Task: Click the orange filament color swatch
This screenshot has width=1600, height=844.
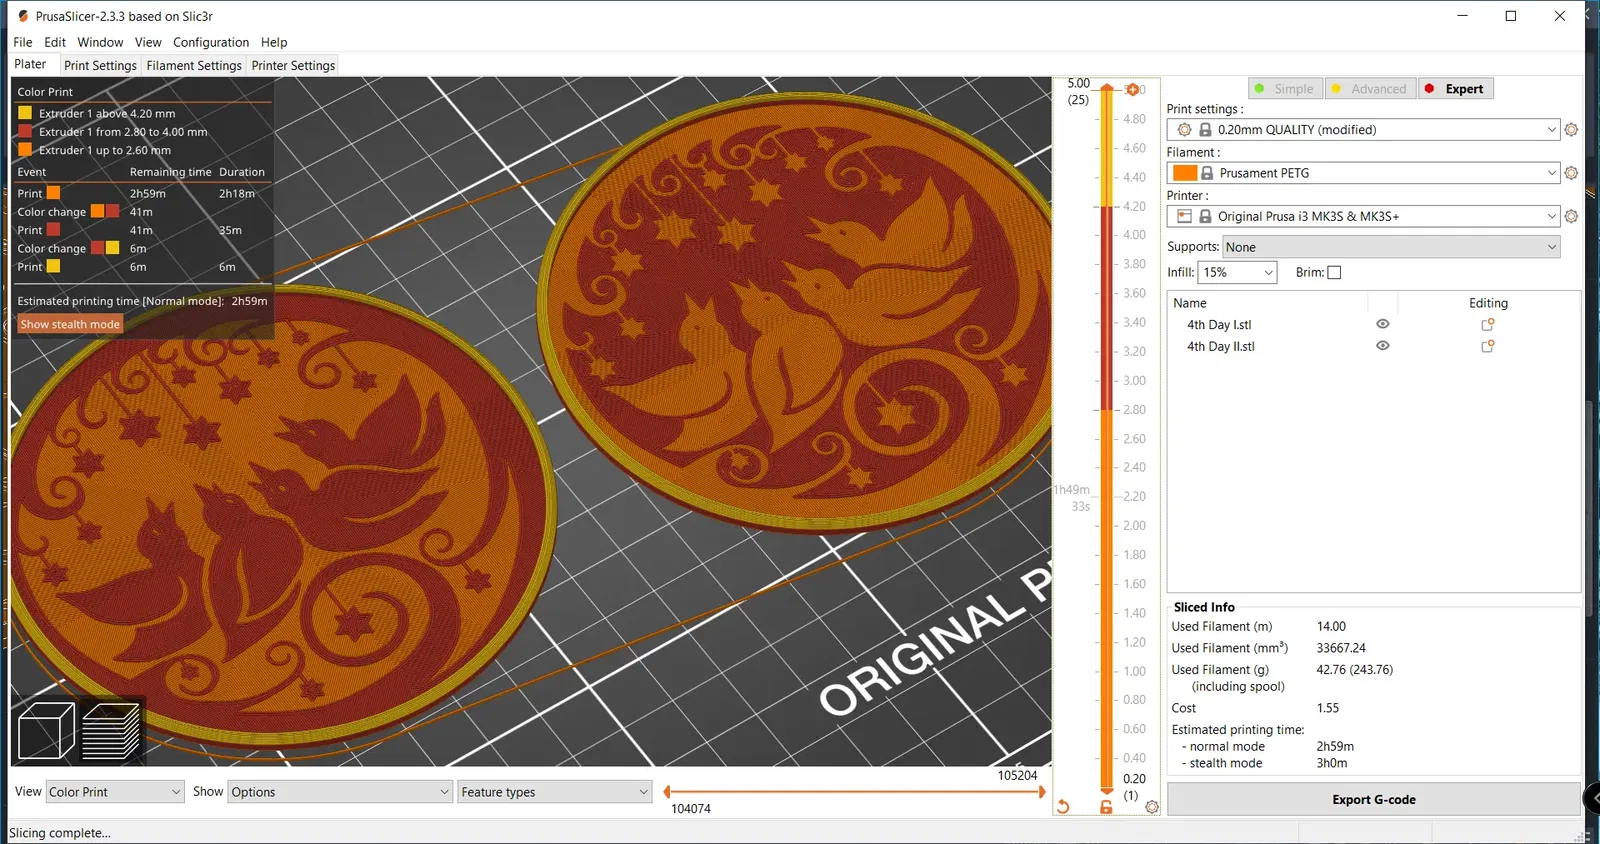Action: click(1185, 173)
